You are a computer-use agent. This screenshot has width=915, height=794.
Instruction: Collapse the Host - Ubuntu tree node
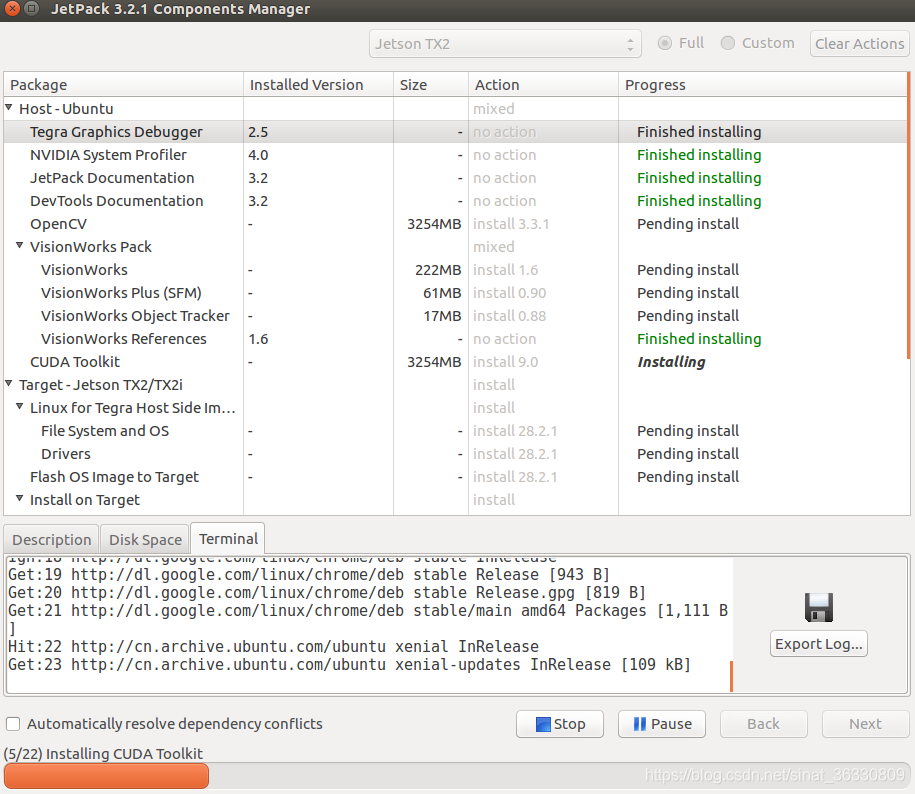tap(9, 108)
